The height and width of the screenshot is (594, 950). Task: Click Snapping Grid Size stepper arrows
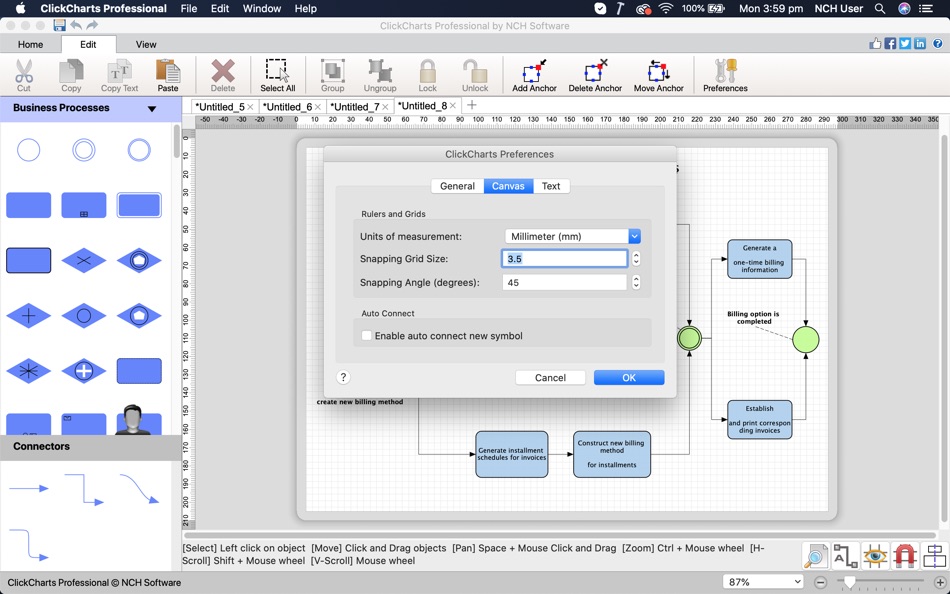click(x=636, y=259)
